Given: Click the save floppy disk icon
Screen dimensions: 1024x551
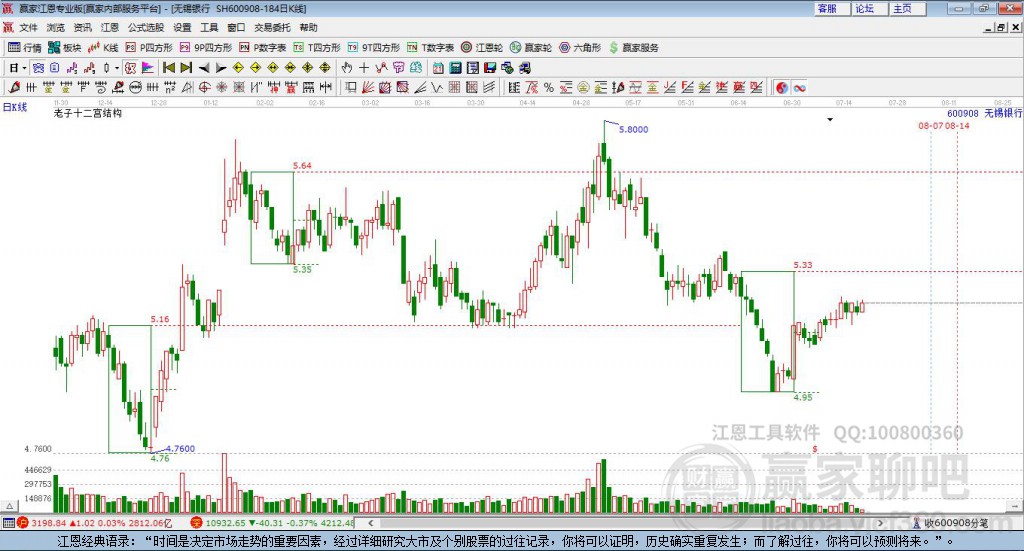Looking at the screenshot, I should click(x=490, y=68).
